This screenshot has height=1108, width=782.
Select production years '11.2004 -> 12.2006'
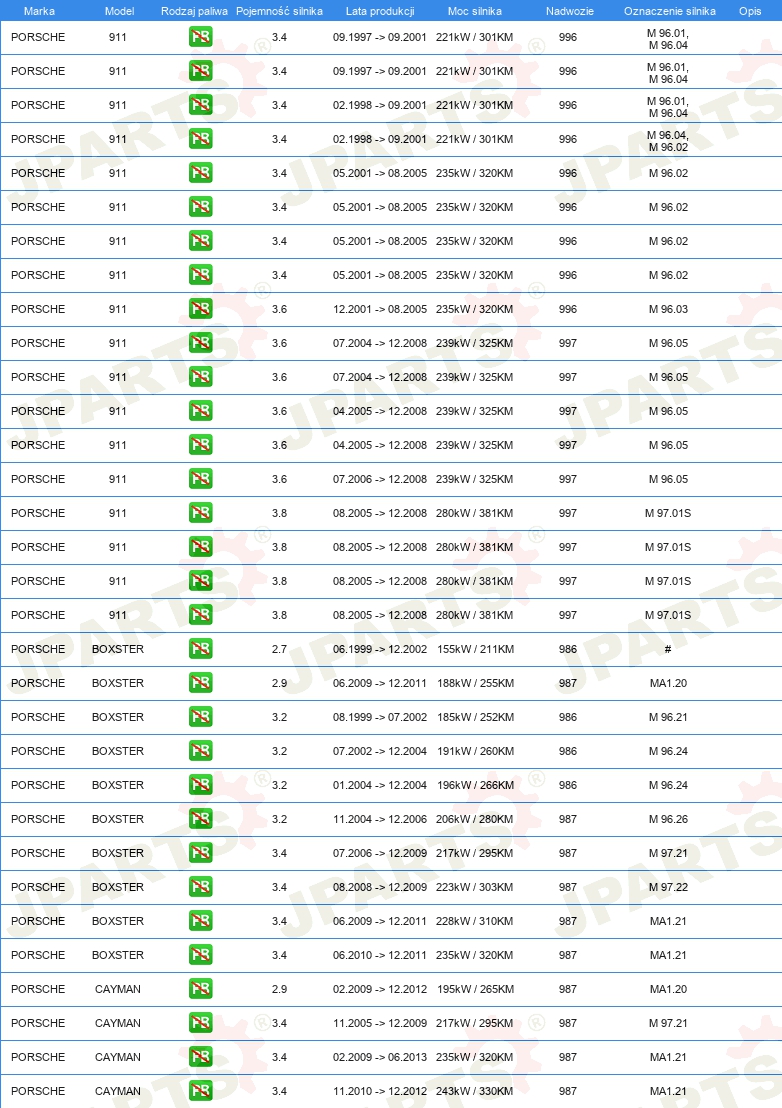[380, 819]
